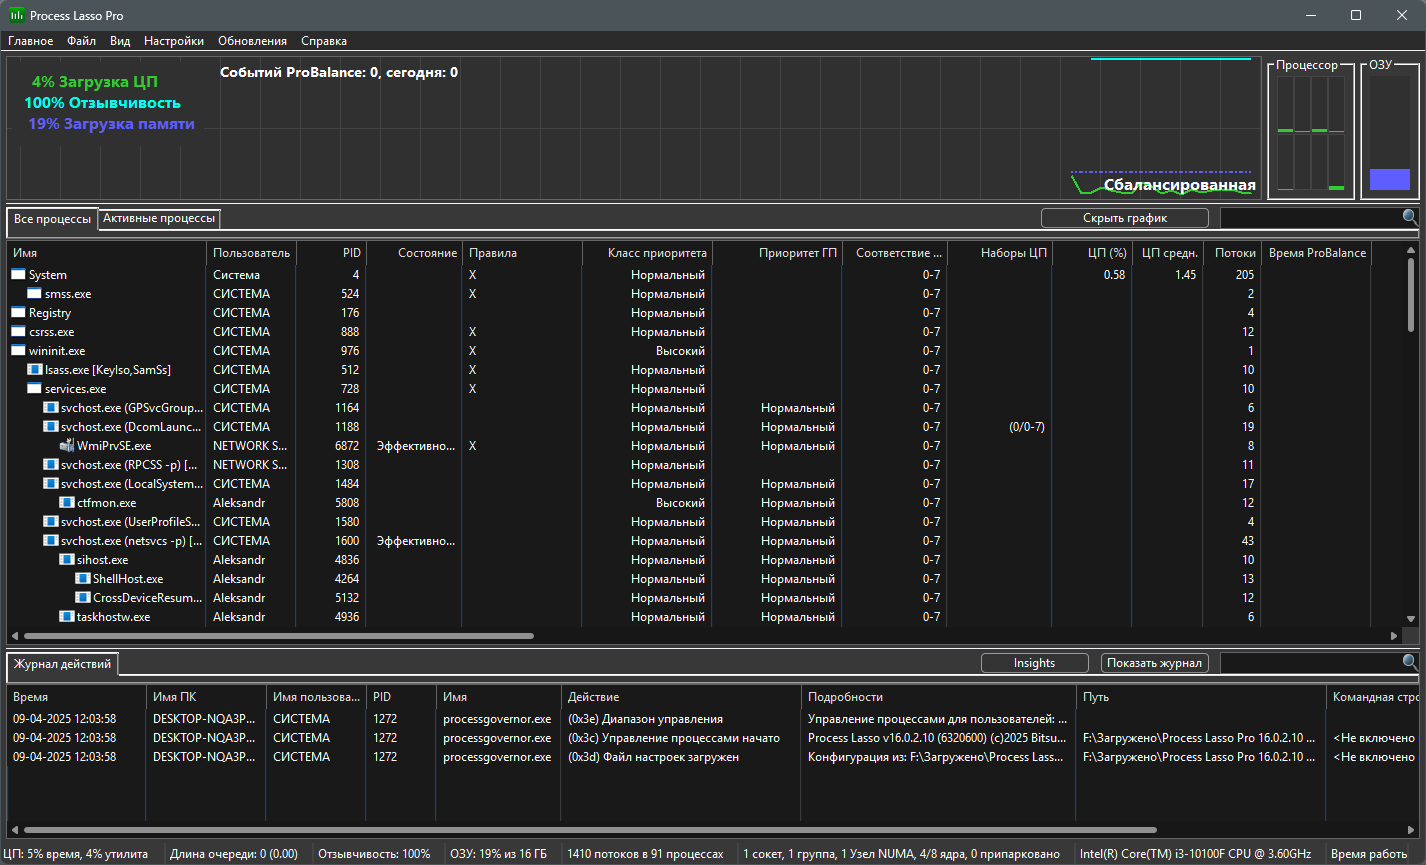This screenshot has width=1426, height=865.
Task: Open the Вид menu
Action: [x=120, y=41]
